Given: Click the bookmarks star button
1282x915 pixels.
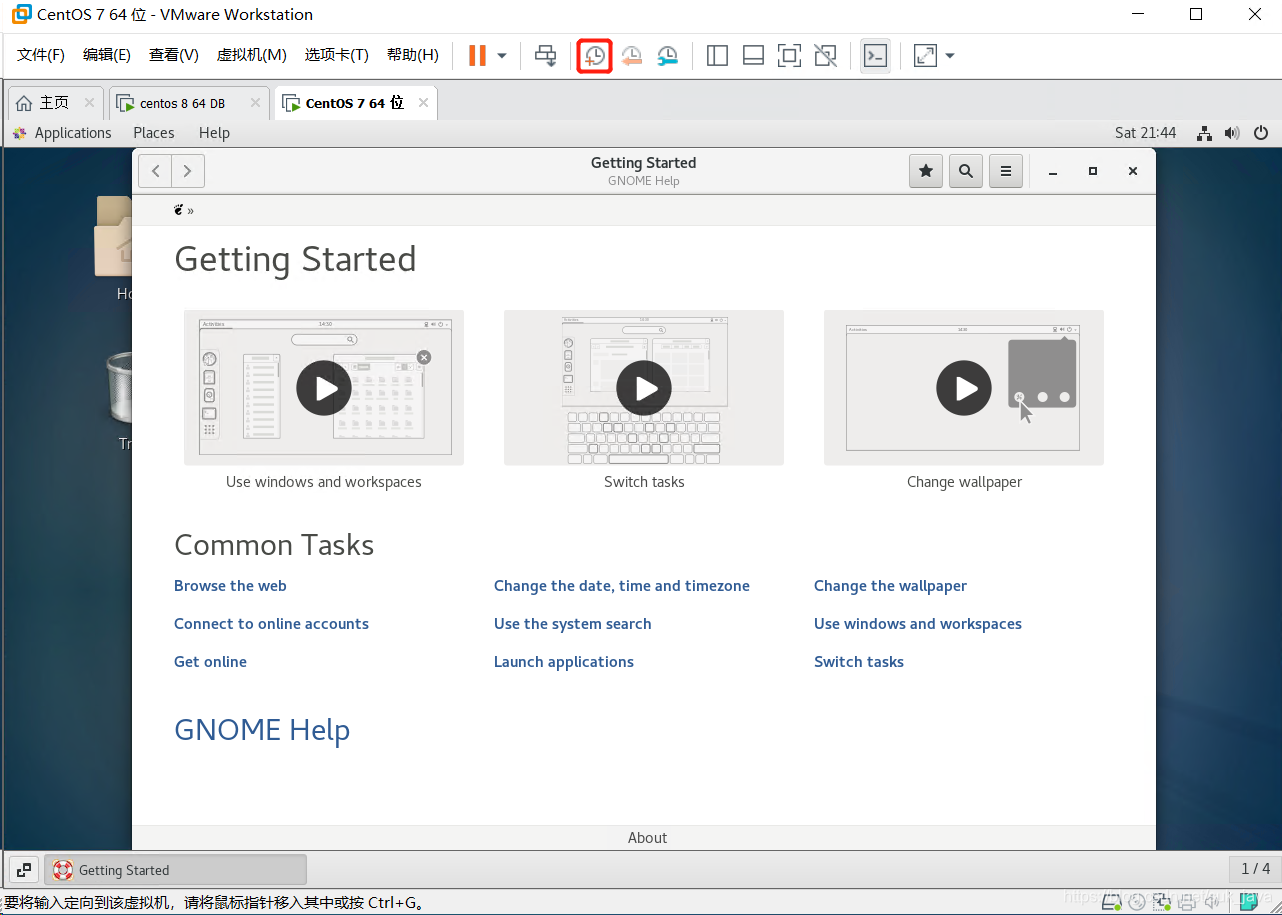Looking at the screenshot, I should (926, 171).
